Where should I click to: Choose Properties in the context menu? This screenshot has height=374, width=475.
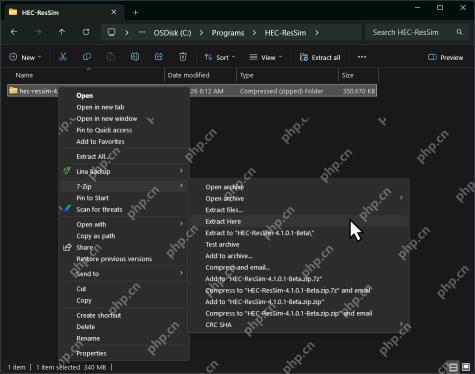tap(91, 353)
